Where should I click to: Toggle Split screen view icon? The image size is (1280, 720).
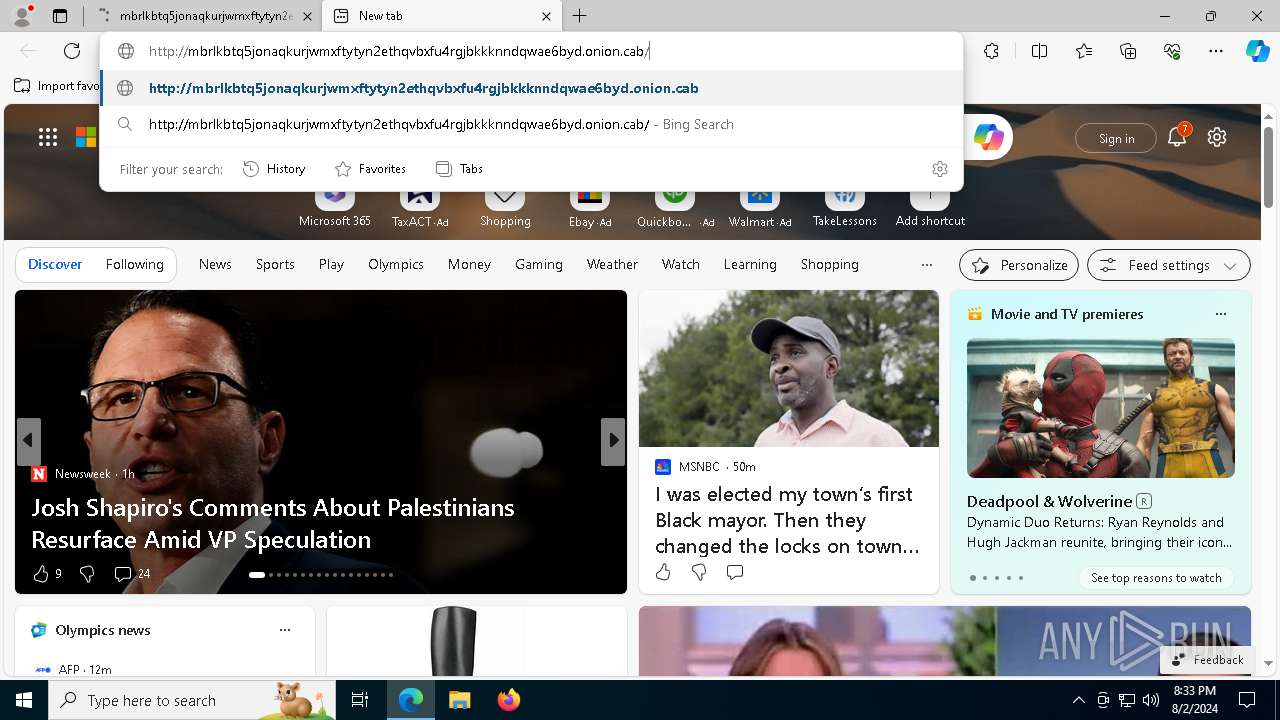coord(1039,51)
